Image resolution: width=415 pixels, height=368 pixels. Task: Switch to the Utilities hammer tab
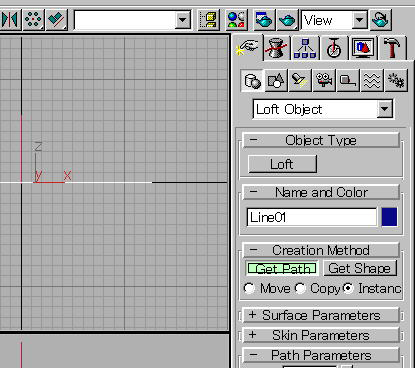(x=392, y=48)
